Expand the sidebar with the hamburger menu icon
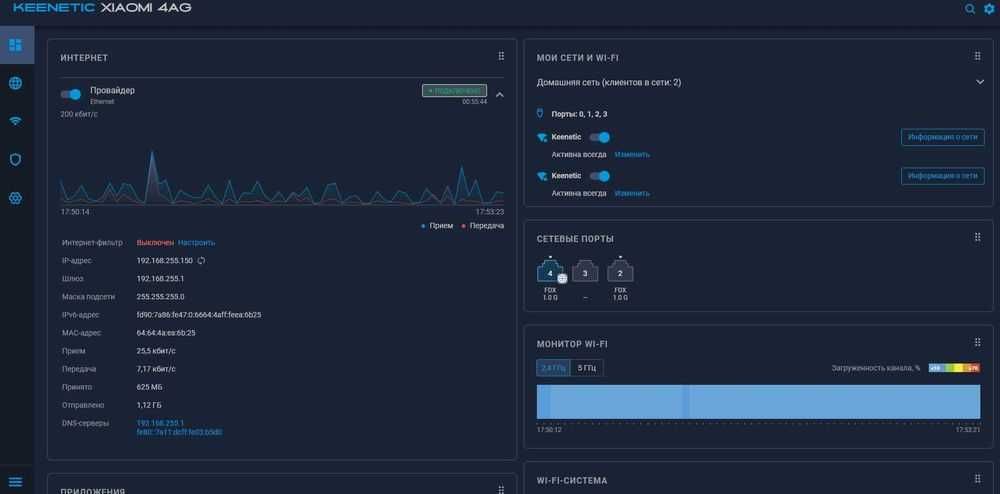This screenshot has width=1000, height=494. click(x=16, y=482)
